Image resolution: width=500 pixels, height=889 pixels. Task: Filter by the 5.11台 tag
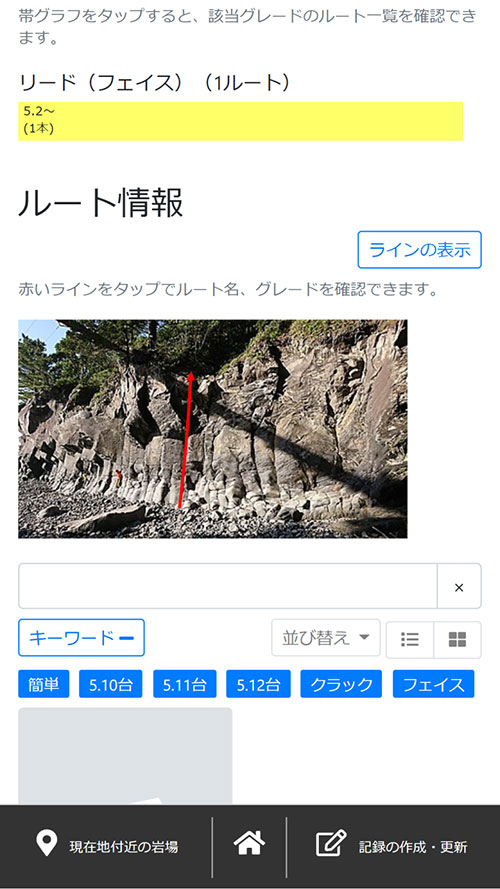click(x=184, y=684)
